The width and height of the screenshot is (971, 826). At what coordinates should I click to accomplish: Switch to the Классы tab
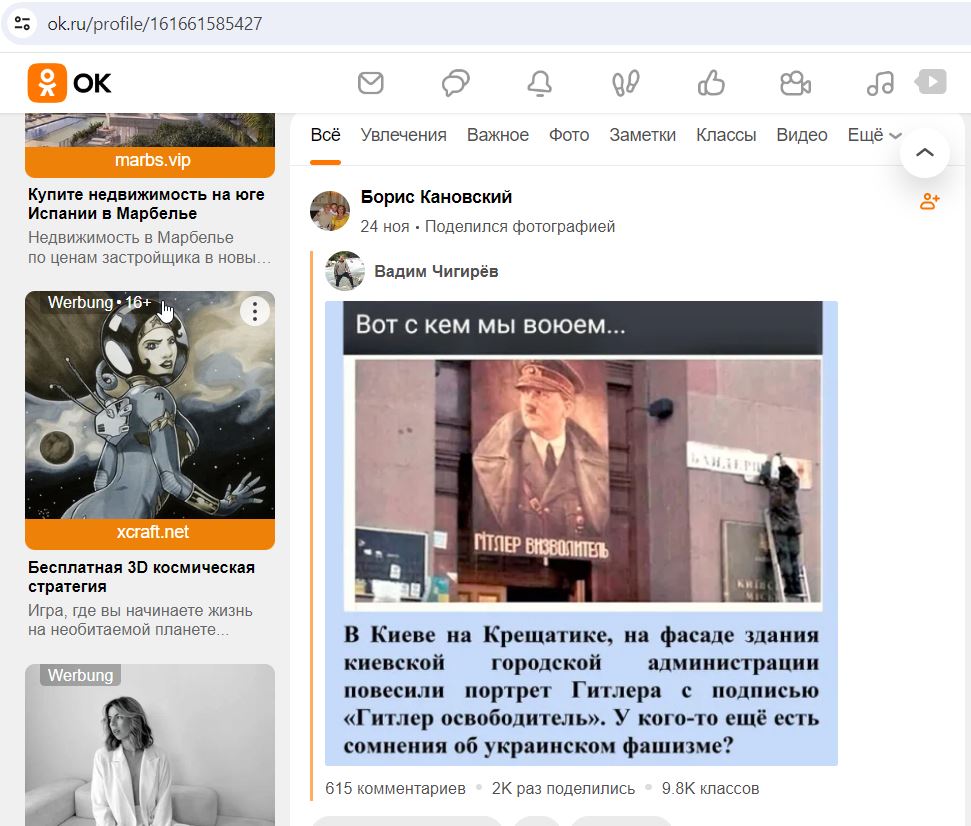click(725, 134)
